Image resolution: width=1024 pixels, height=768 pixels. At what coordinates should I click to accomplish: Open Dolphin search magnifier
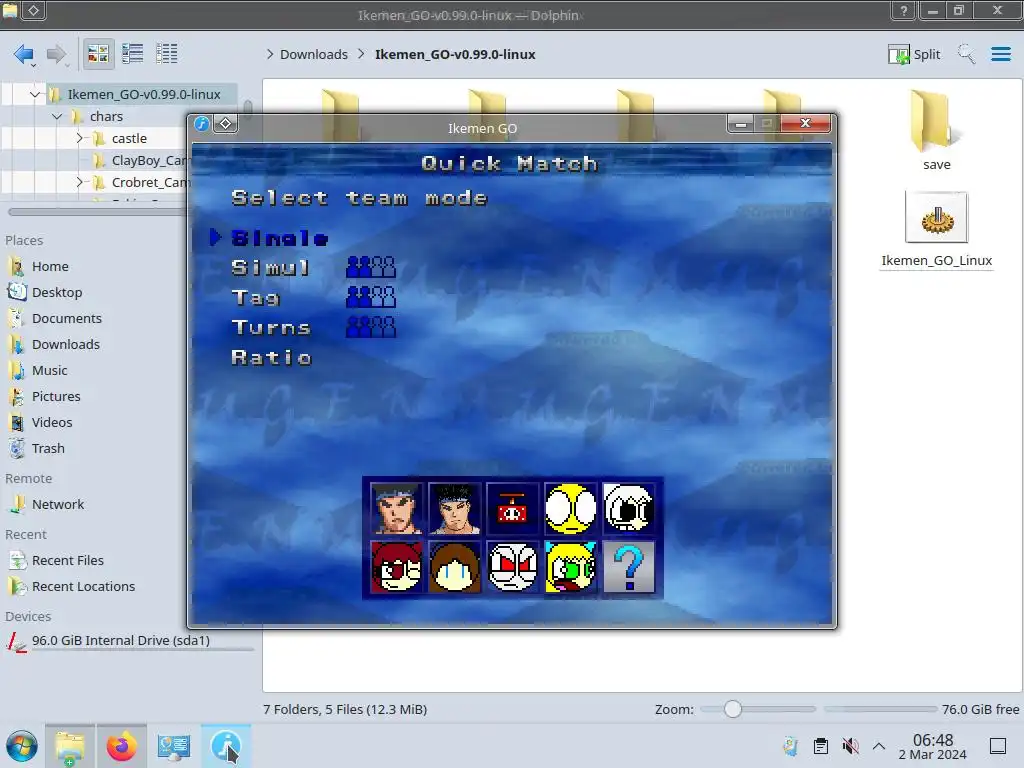(x=966, y=54)
